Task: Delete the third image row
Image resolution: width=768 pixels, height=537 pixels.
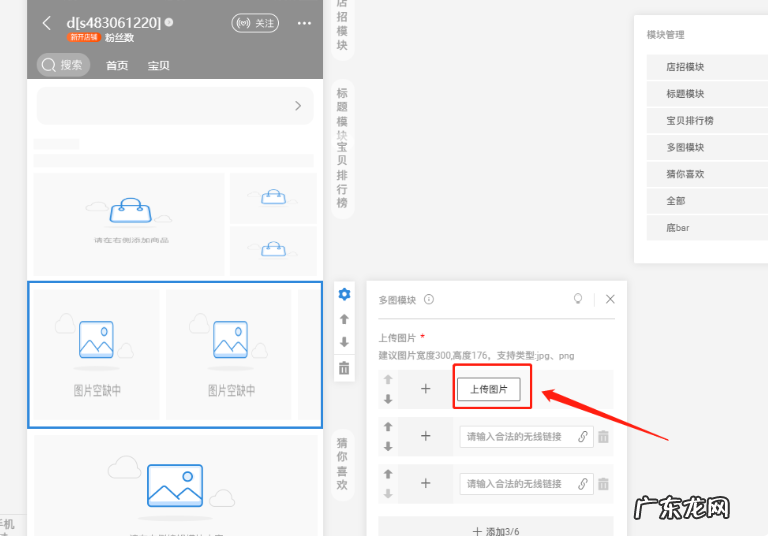Action: (603, 484)
